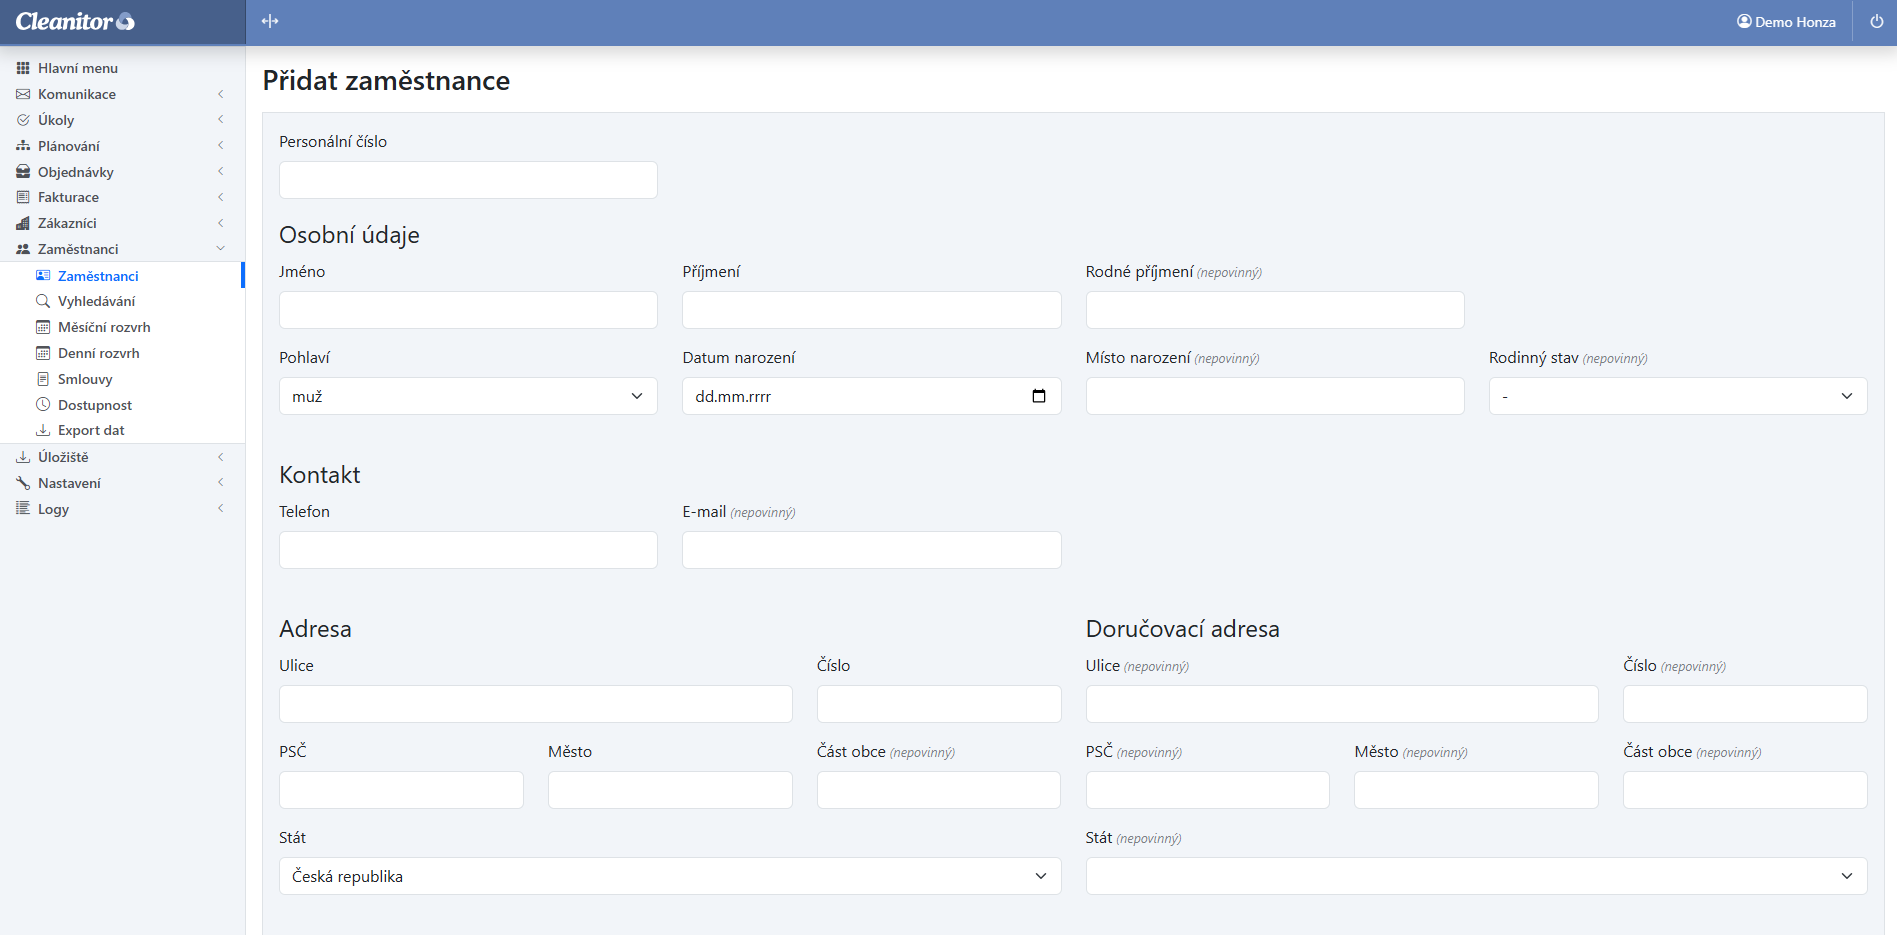This screenshot has height=935, width=1897.
Task: Click the Vyhledávání magnifier icon
Action: 43,301
